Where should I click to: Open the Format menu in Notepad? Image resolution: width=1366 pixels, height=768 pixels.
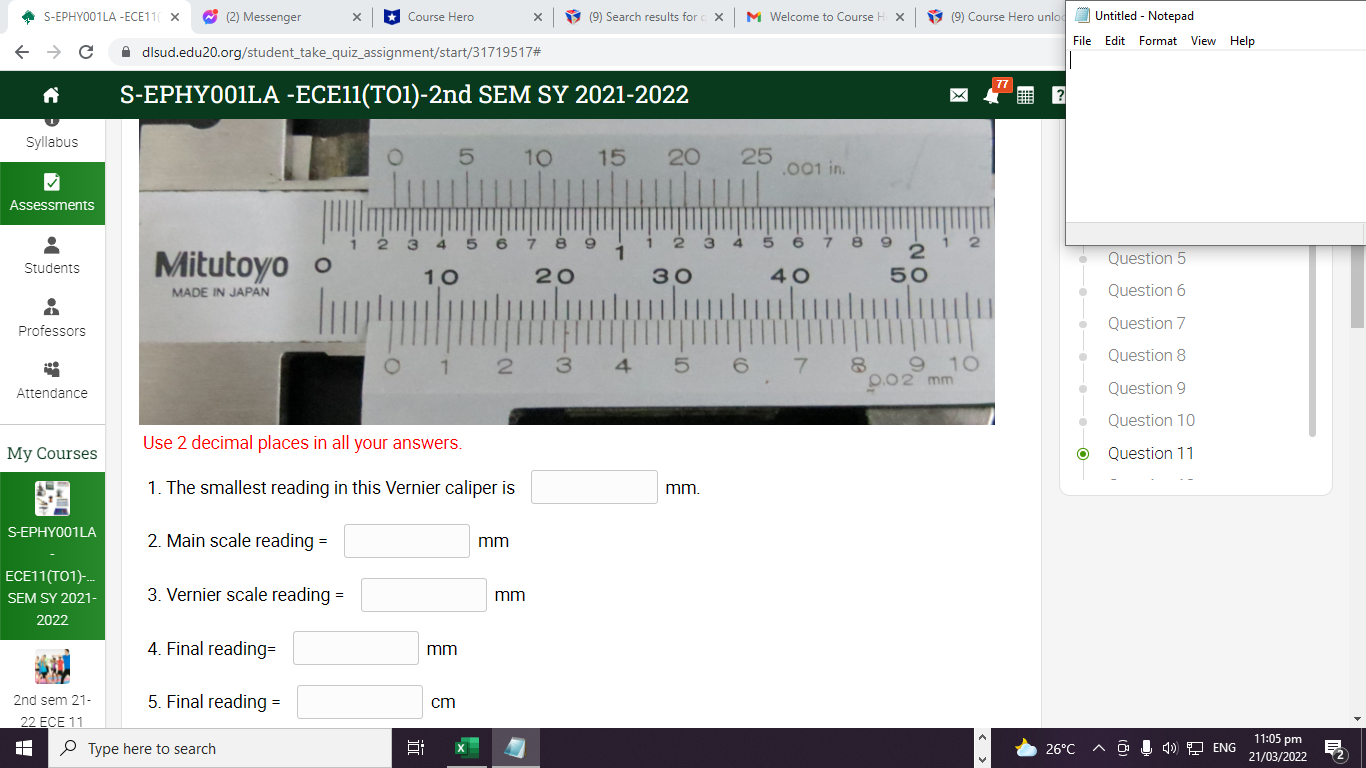click(x=1157, y=41)
